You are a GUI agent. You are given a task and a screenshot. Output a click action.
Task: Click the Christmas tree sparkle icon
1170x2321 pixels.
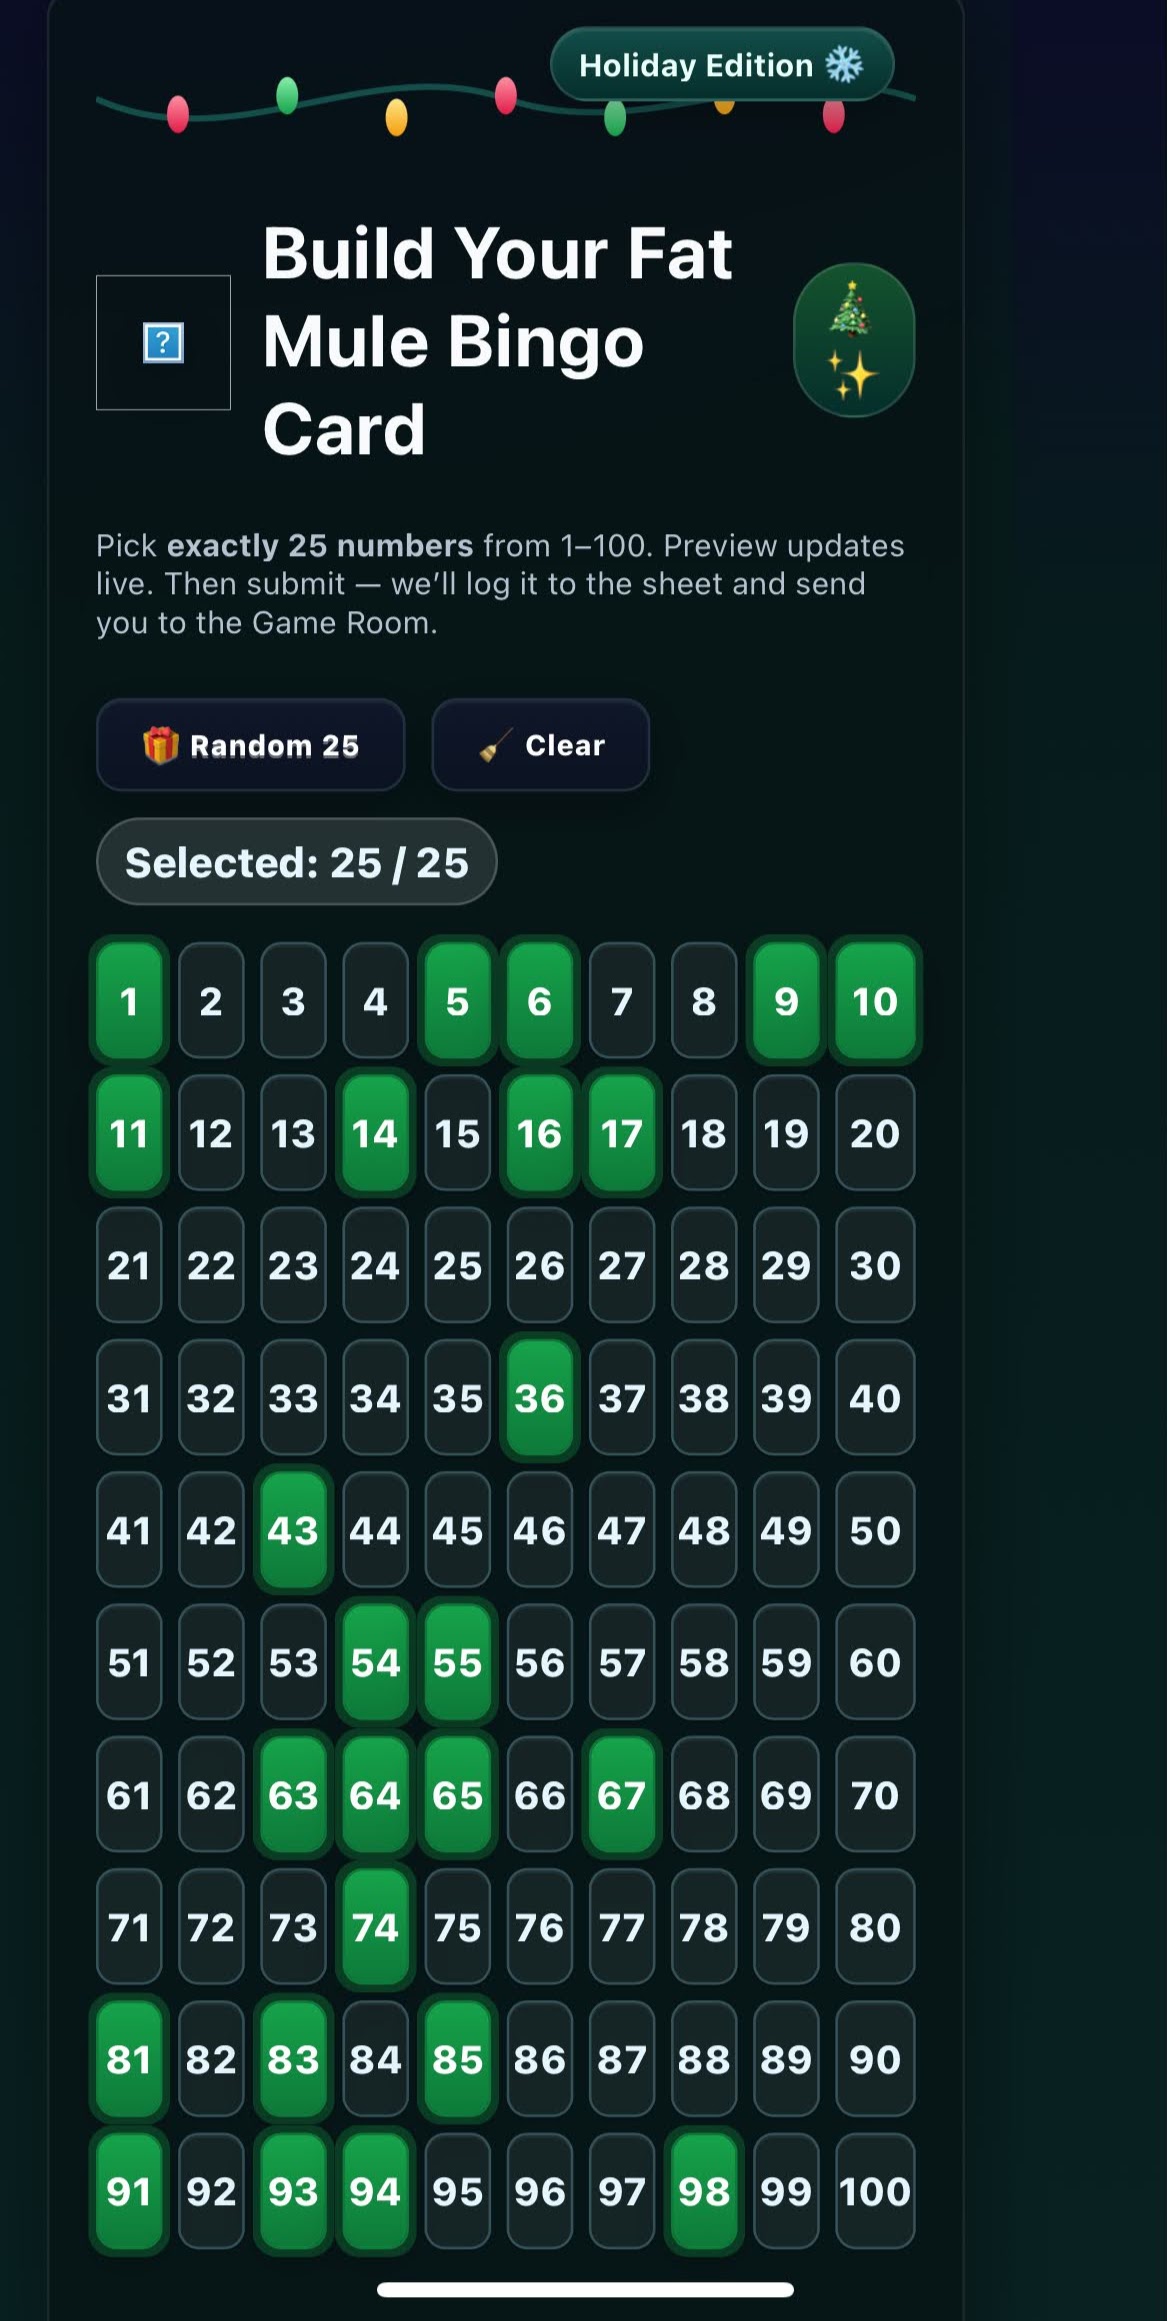[854, 340]
